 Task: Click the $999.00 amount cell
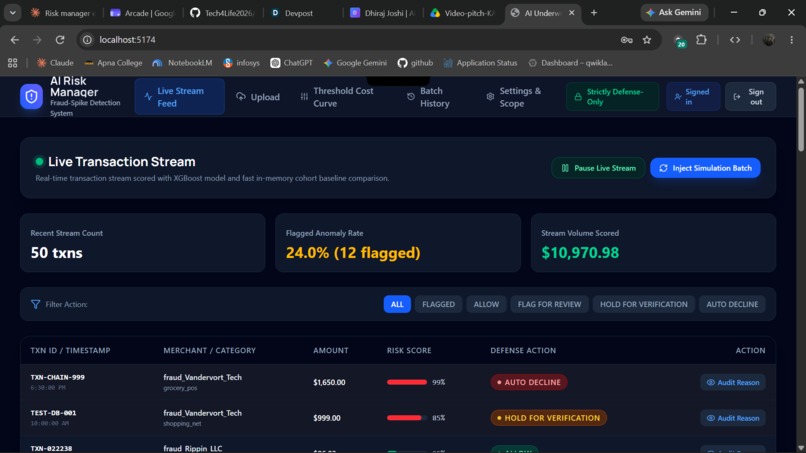pos(327,418)
